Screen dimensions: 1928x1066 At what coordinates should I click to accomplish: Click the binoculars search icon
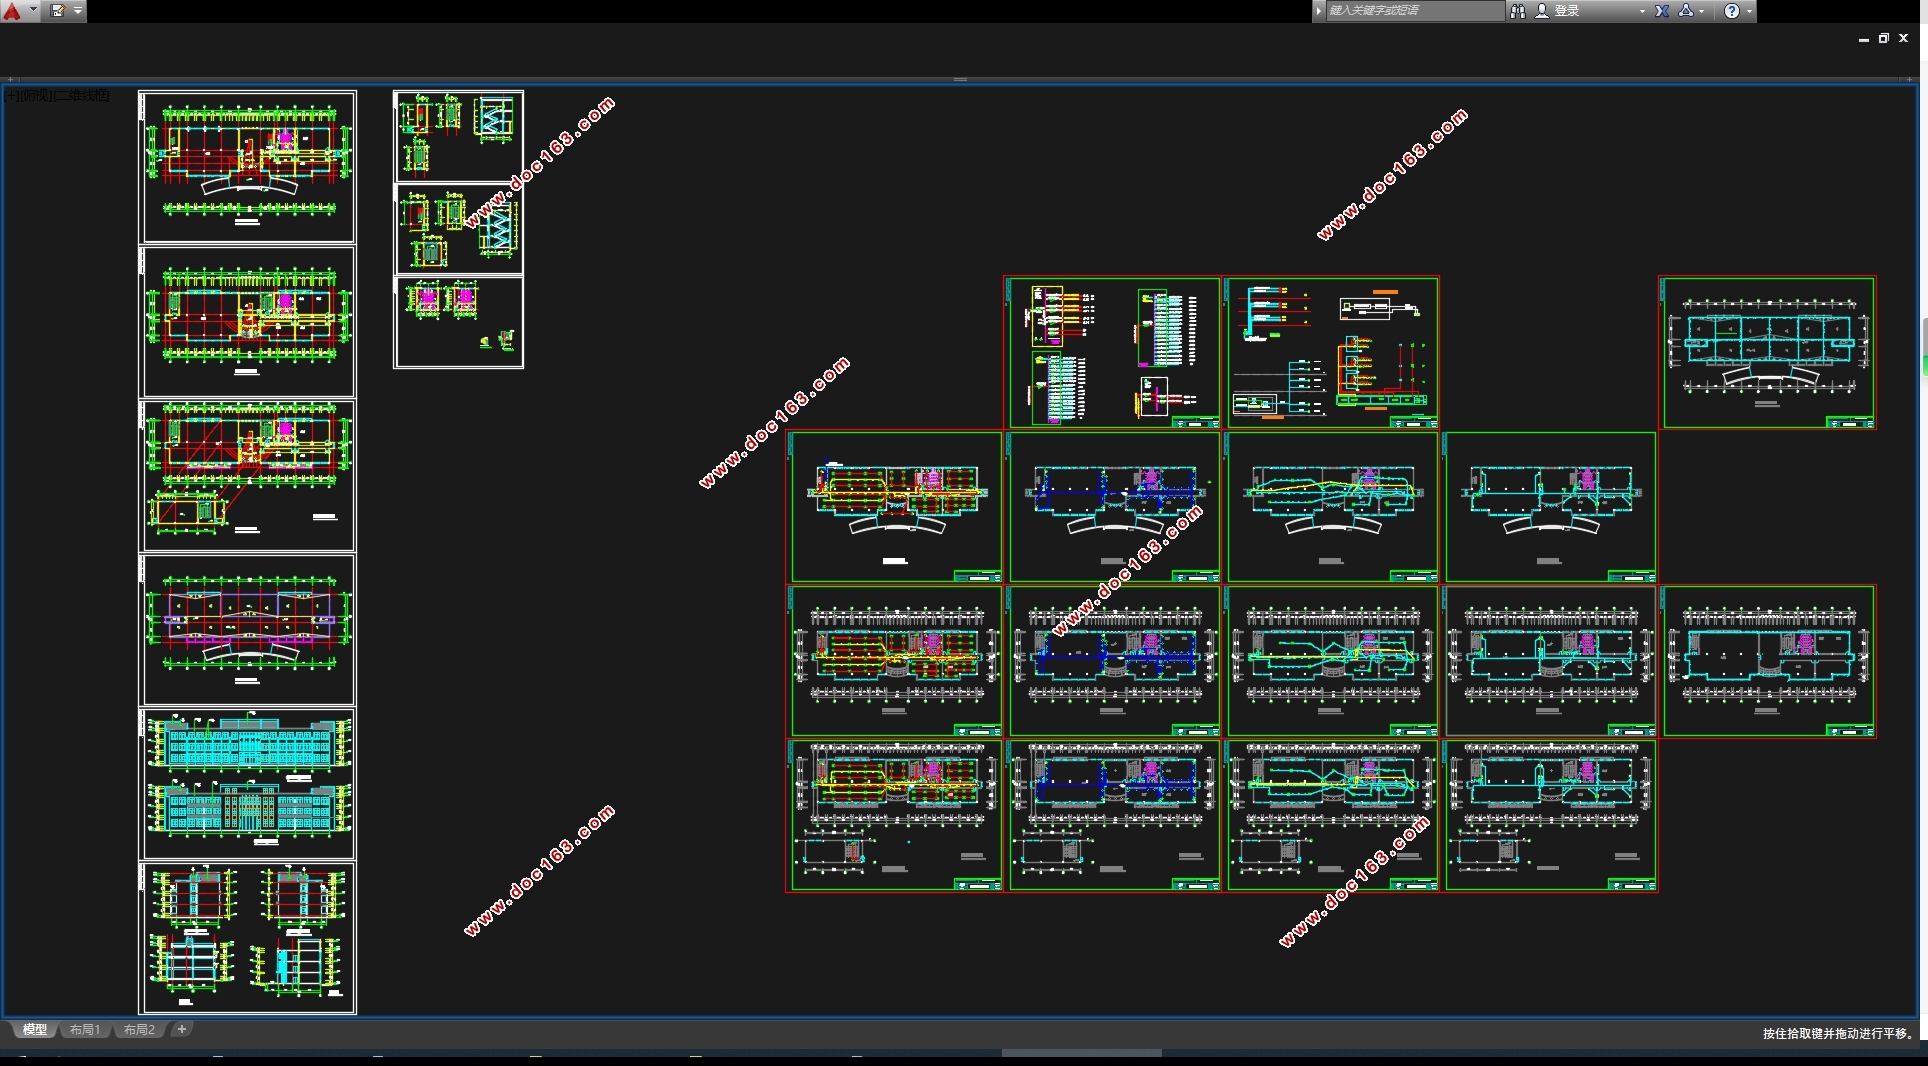pos(1518,11)
